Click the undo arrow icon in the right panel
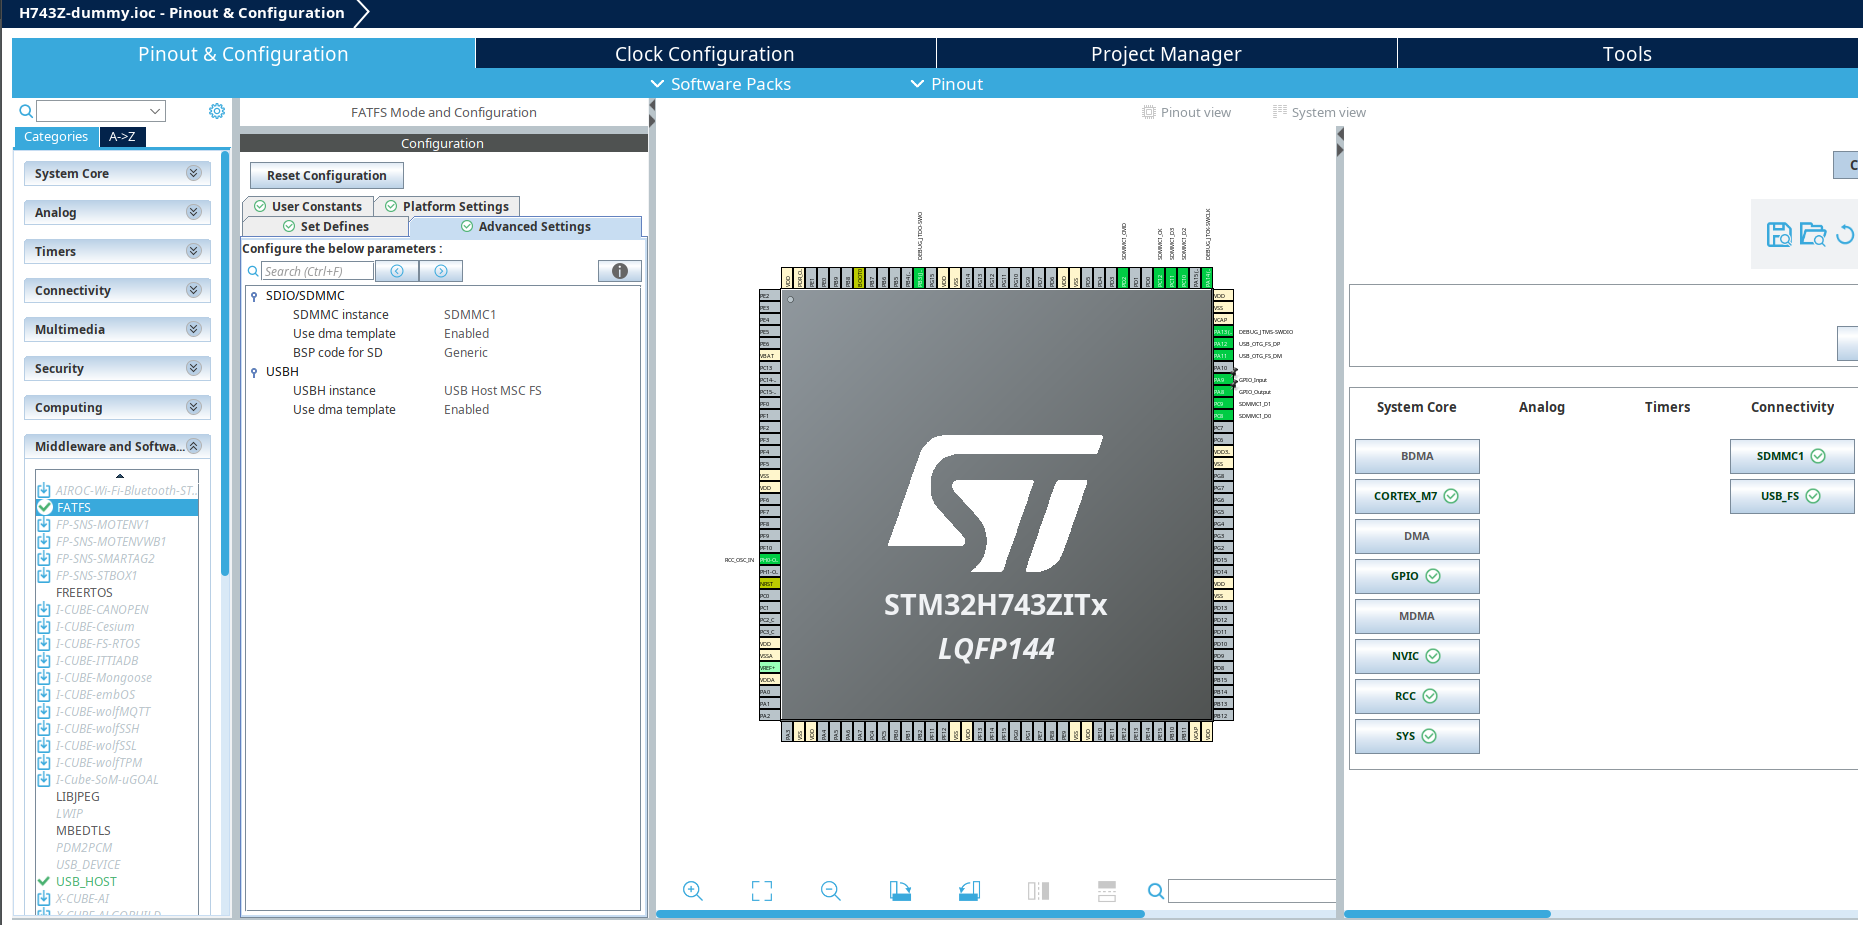The width and height of the screenshot is (1863, 925). pyautogui.click(x=1846, y=234)
